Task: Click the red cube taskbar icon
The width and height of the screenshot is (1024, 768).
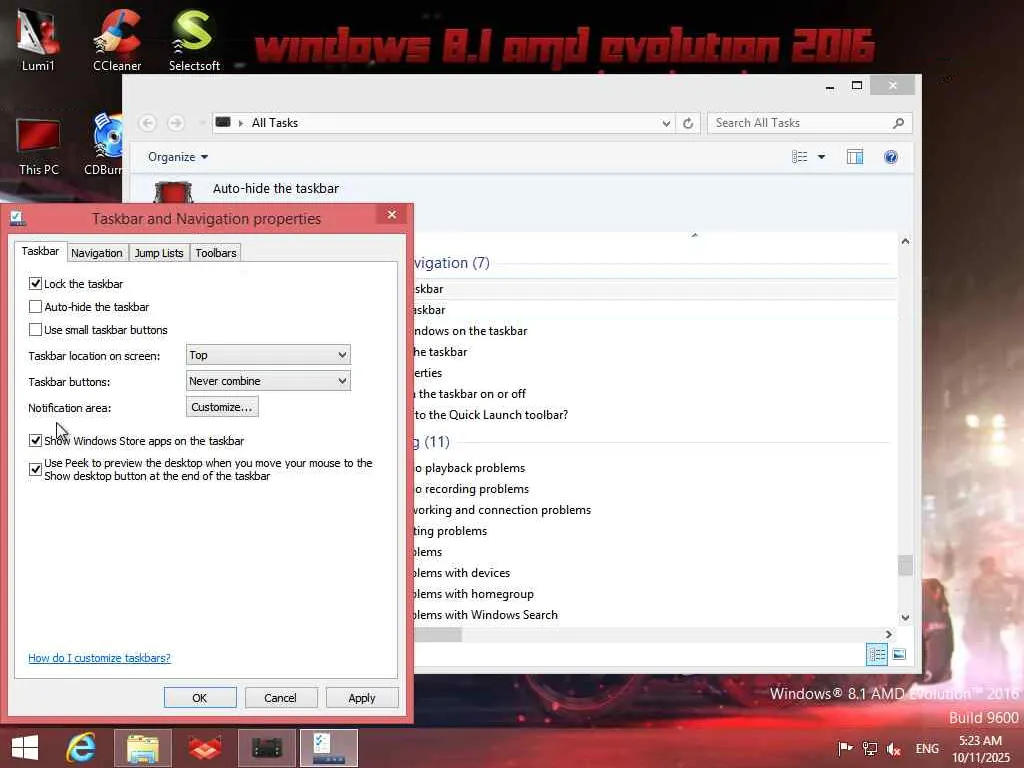Action: pos(205,748)
